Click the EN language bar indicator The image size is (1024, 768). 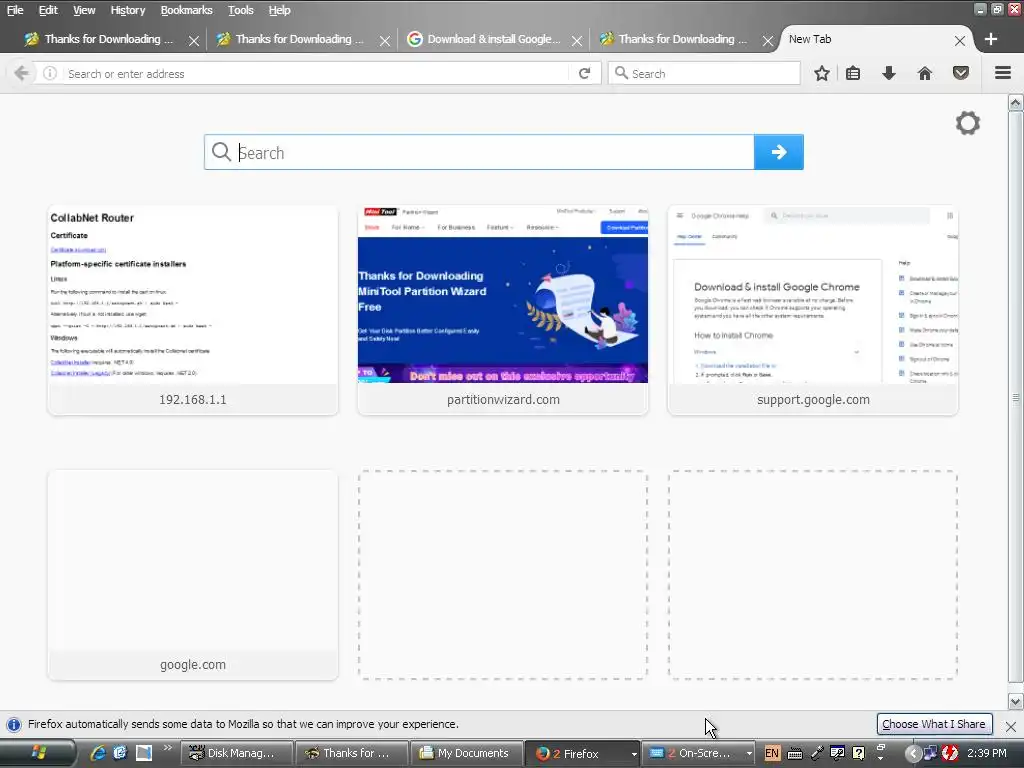(x=772, y=753)
